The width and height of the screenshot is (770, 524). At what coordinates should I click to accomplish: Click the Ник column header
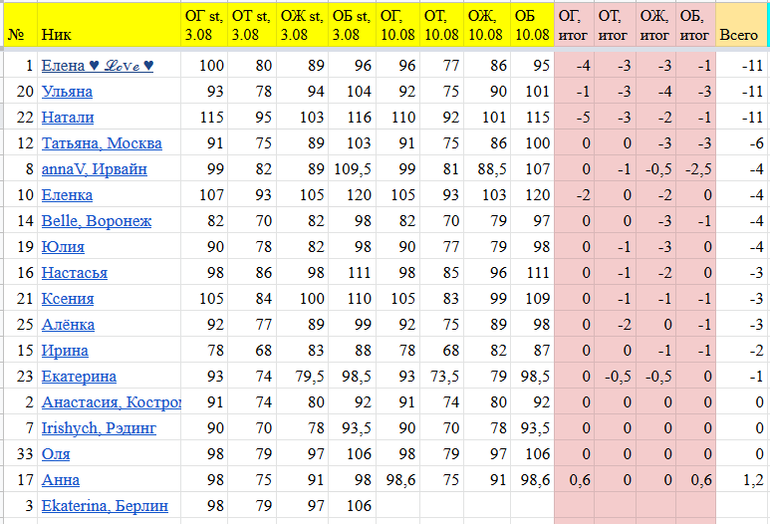56,35
